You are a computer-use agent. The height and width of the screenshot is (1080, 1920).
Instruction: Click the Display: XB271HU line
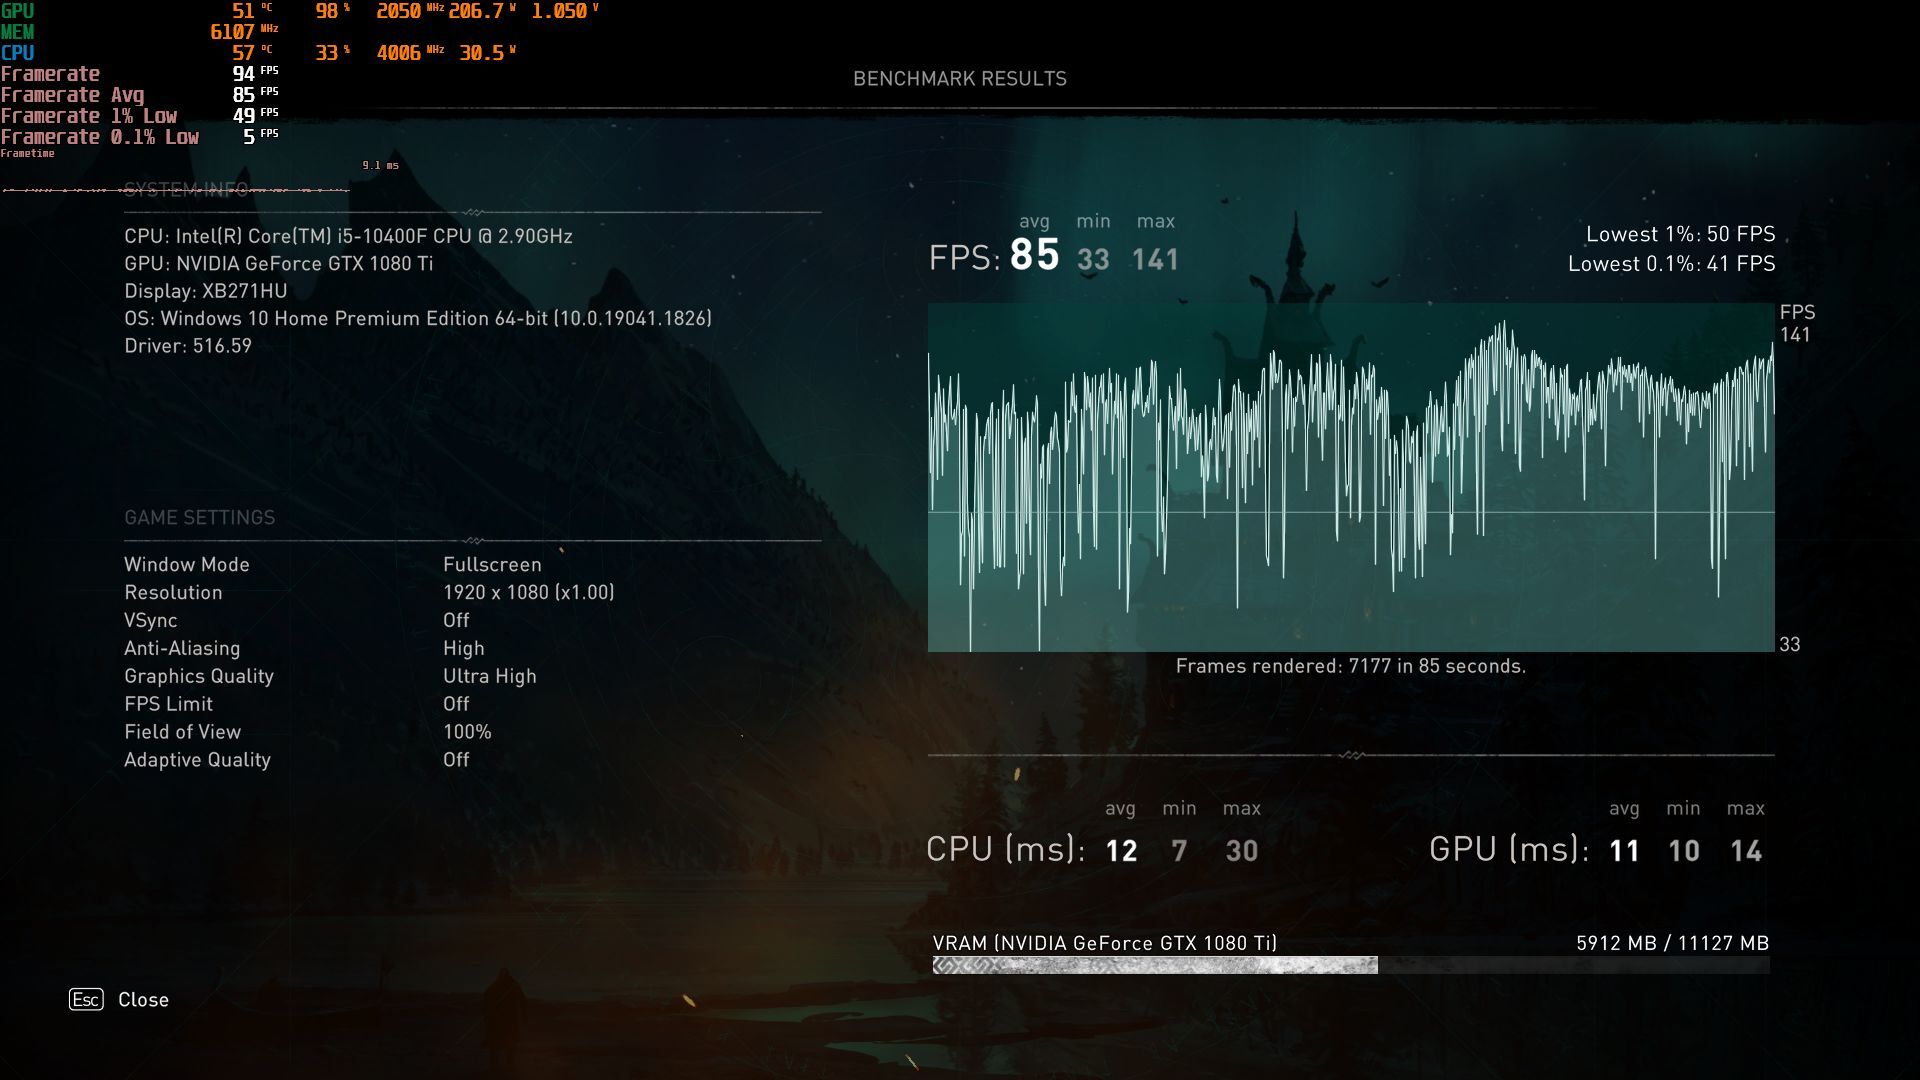[x=205, y=291]
